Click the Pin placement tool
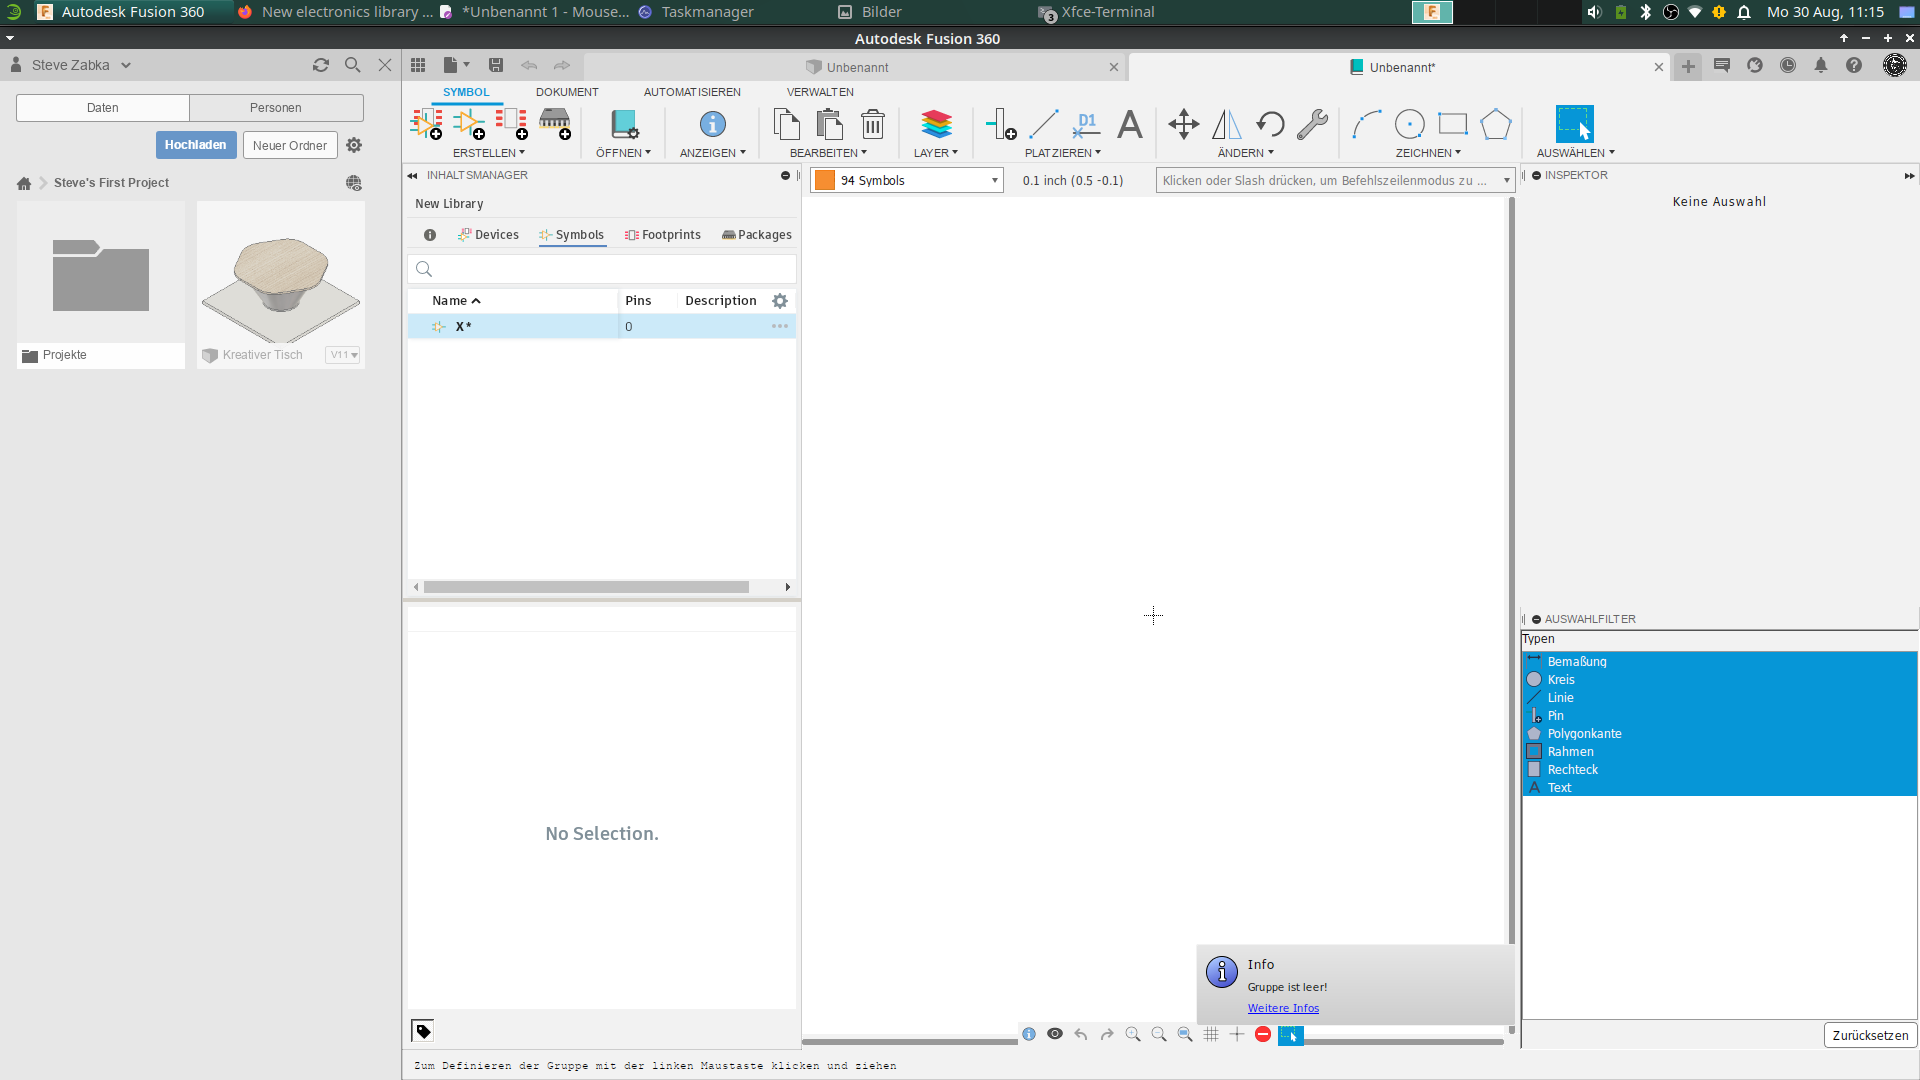Viewport: 1920px width, 1080px height. click(x=1000, y=125)
